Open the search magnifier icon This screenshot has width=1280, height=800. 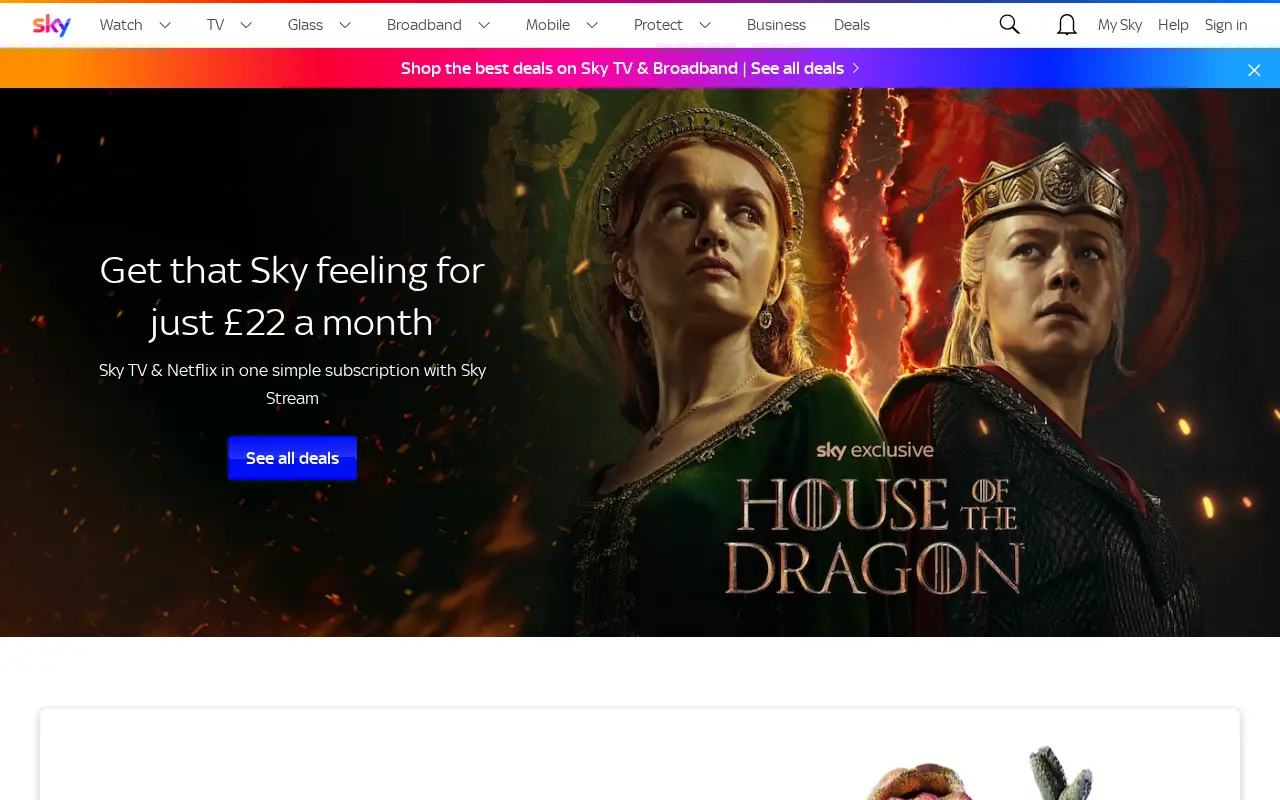pyautogui.click(x=1009, y=25)
